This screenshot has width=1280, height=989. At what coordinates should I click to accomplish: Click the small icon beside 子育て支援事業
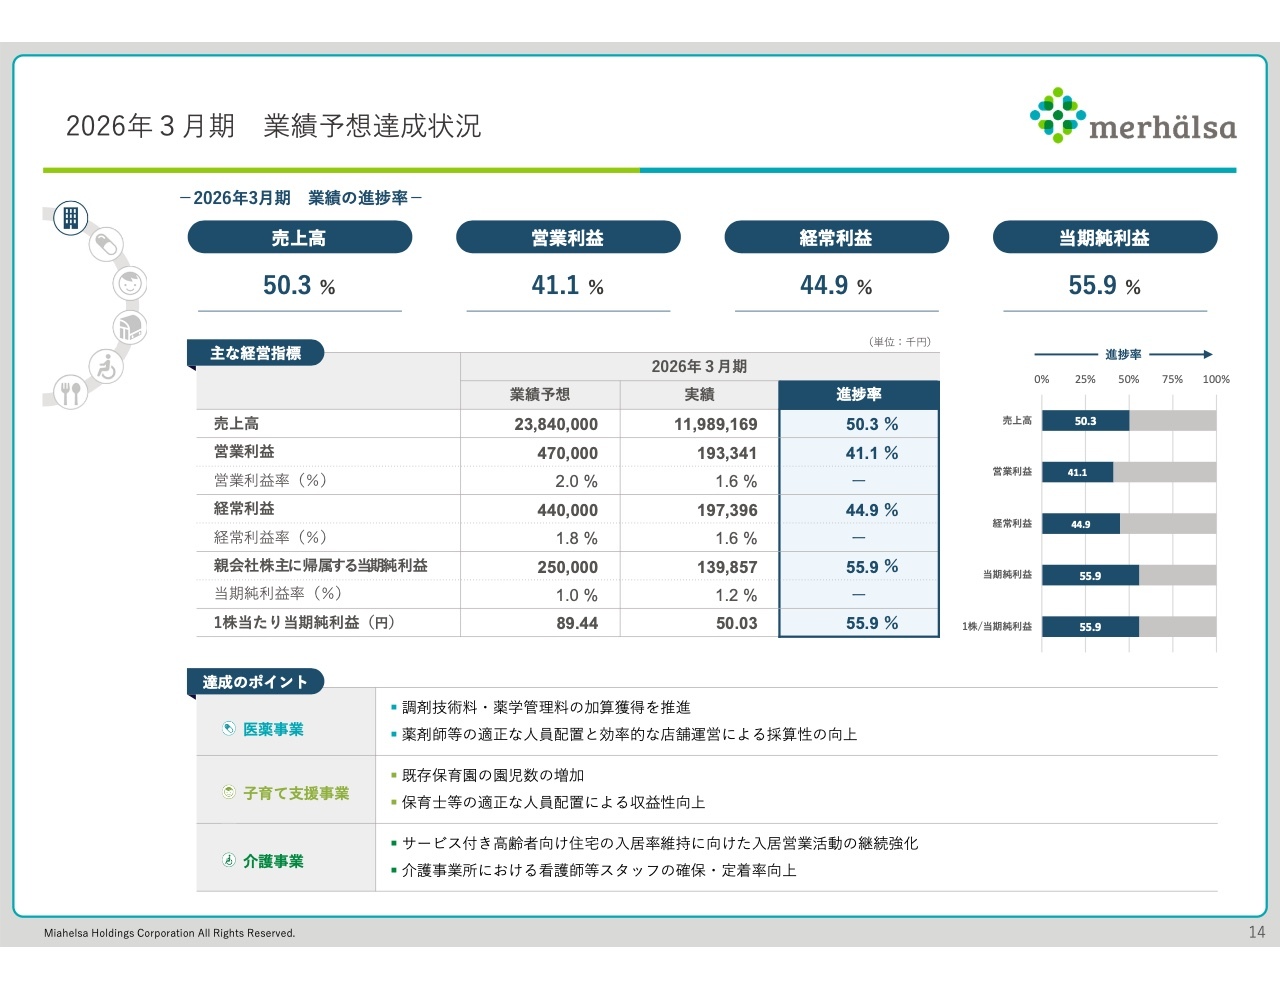[229, 793]
